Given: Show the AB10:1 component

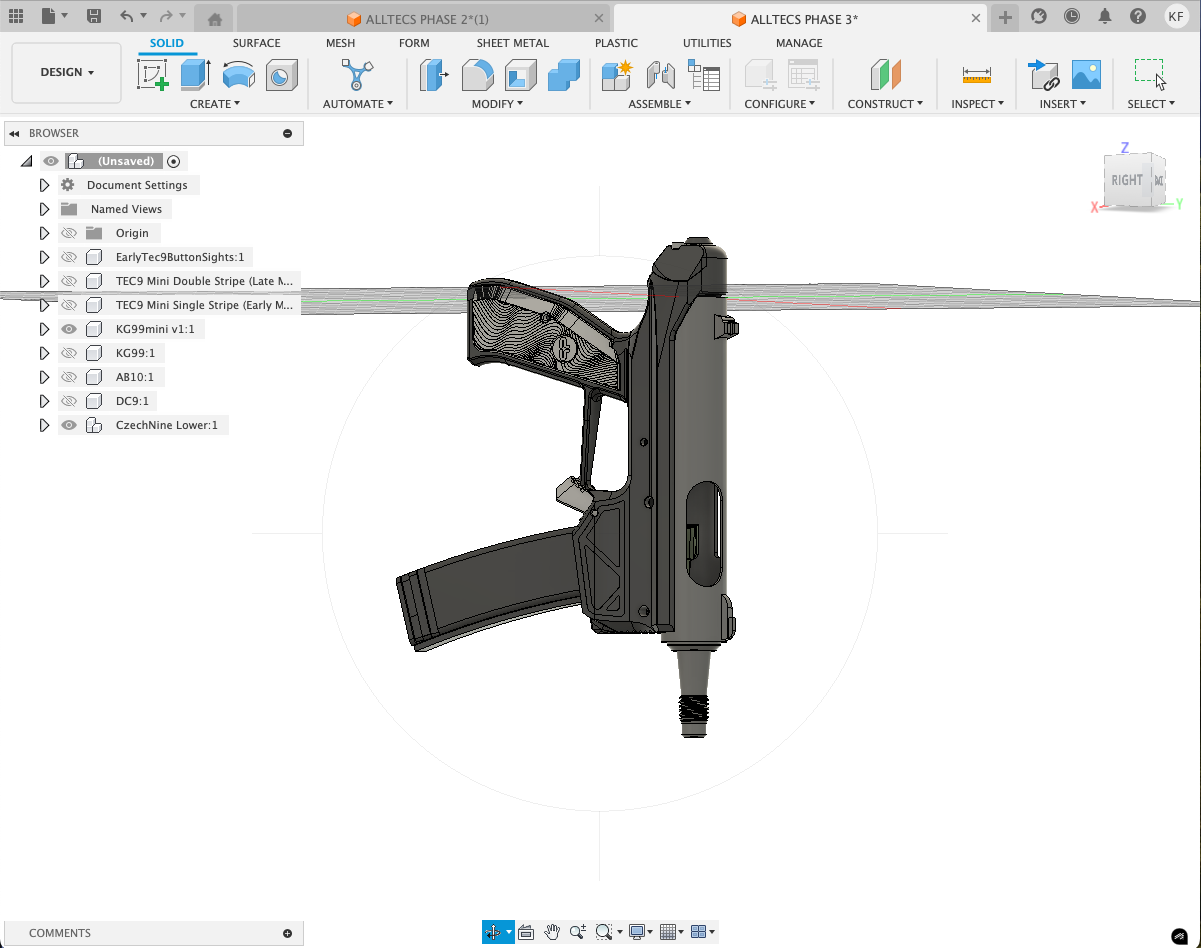Looking at the screenshot, I should click(69, 377).
